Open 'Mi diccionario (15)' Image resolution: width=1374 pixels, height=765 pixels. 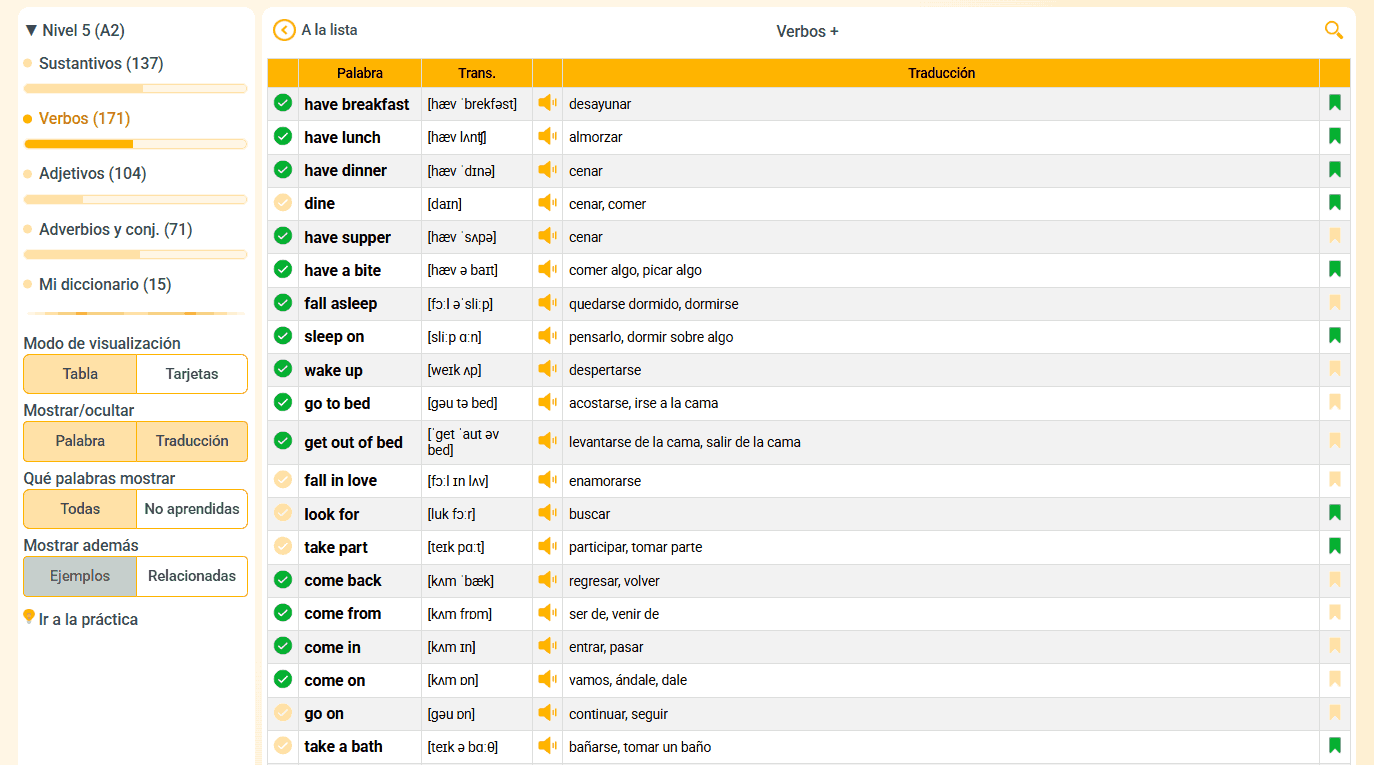[x=105, y=284]
